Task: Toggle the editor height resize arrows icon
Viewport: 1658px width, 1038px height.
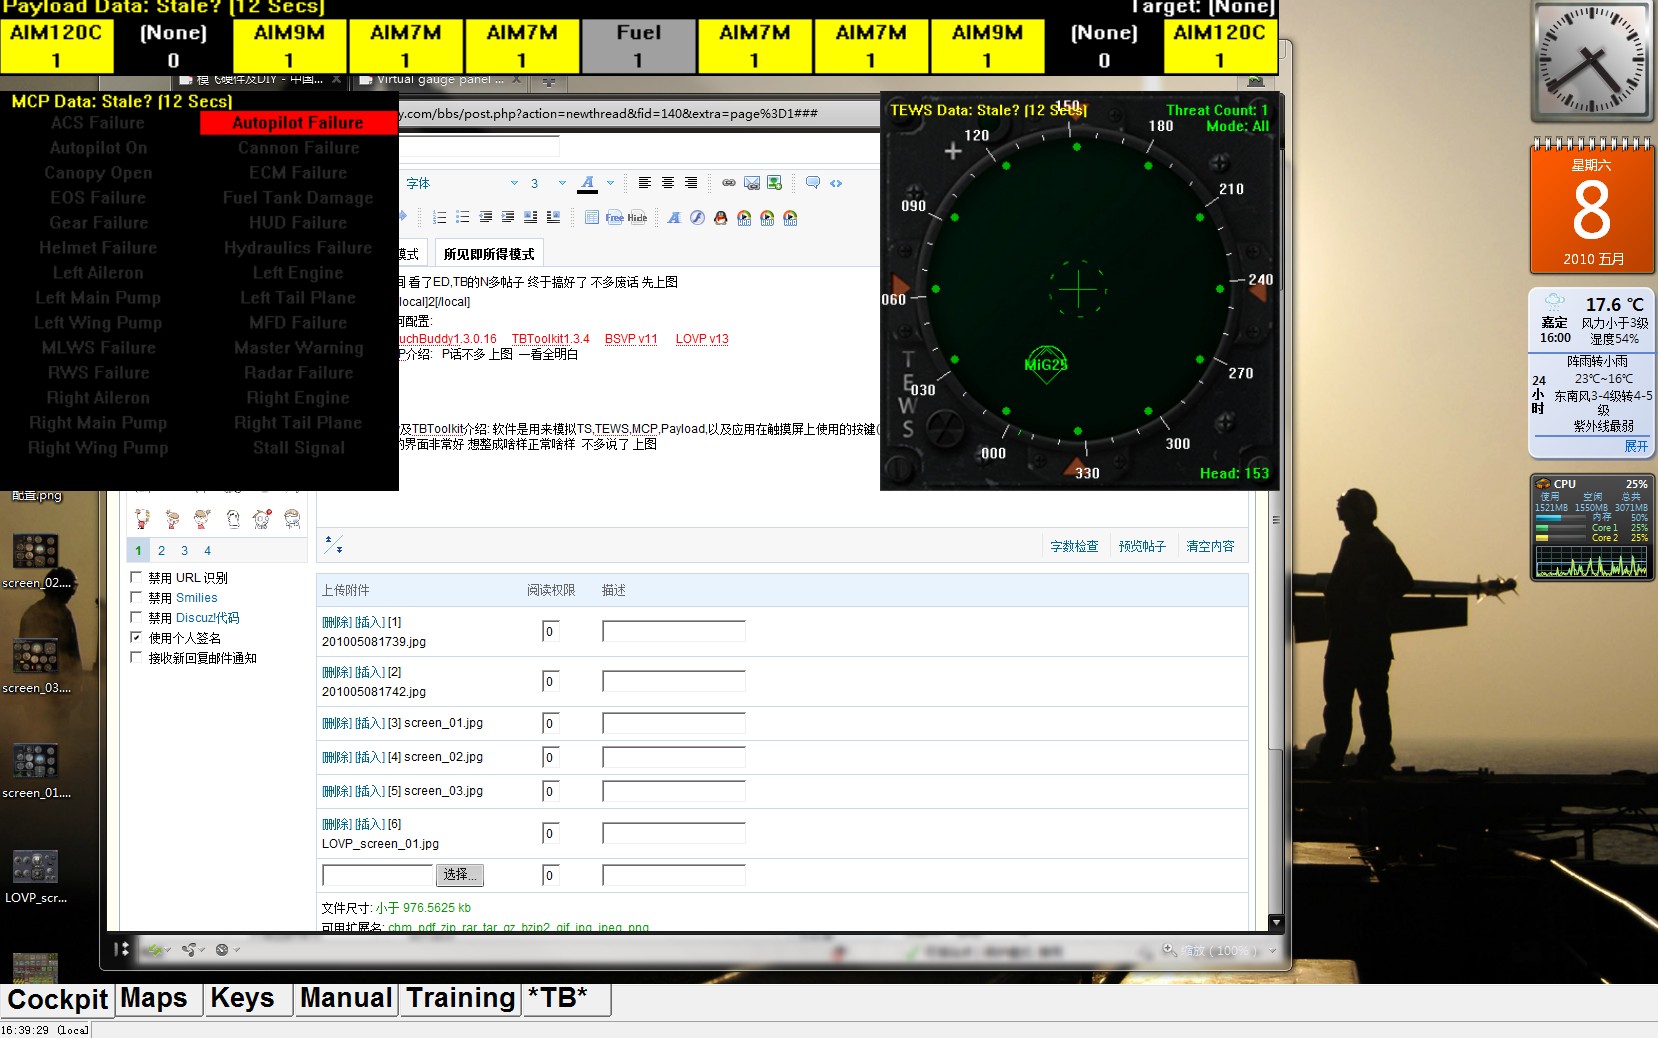Action: point(334,545)
